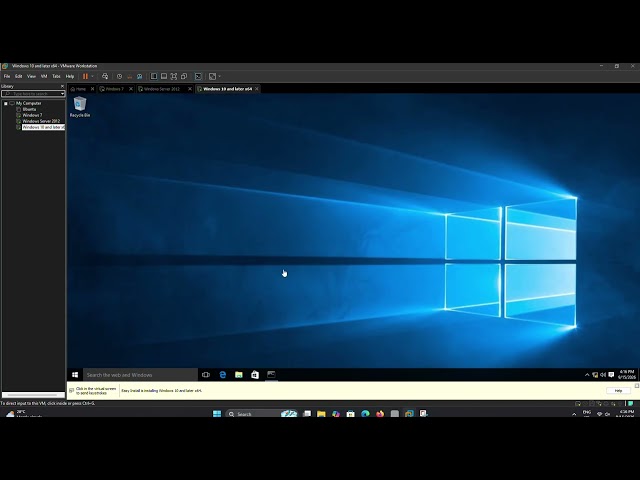Image resolution: width=640 pixels, height=480 pixels.
Task: Click the VMware Workstation host taskbar icon
Action: (x=409, y=413)
